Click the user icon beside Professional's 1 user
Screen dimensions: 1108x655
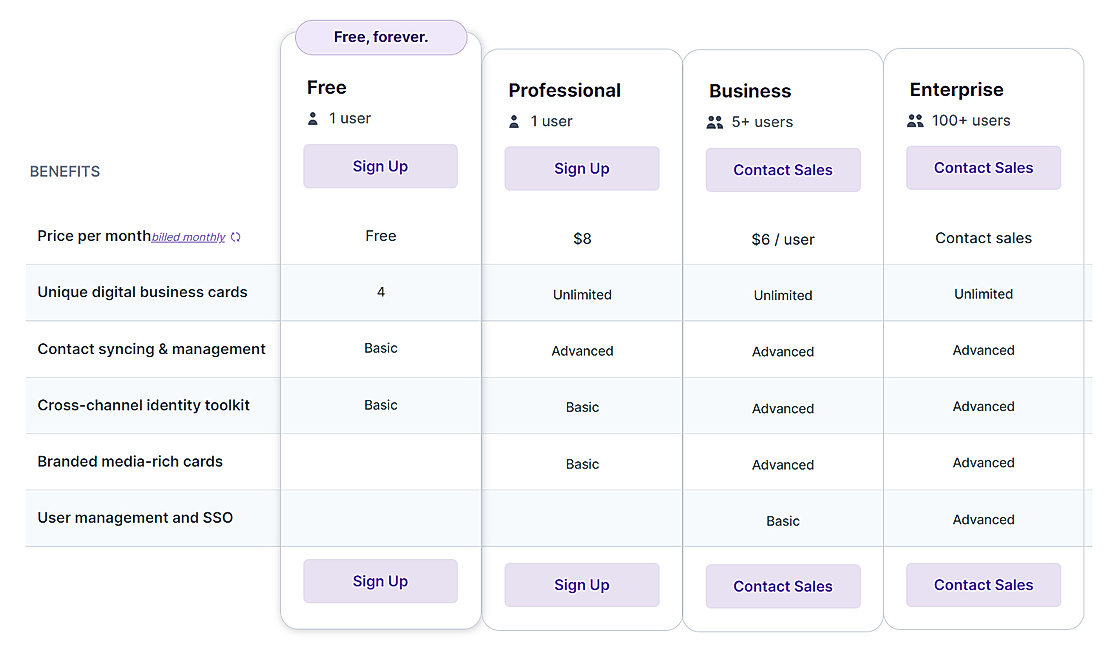(x=513, y=122)
